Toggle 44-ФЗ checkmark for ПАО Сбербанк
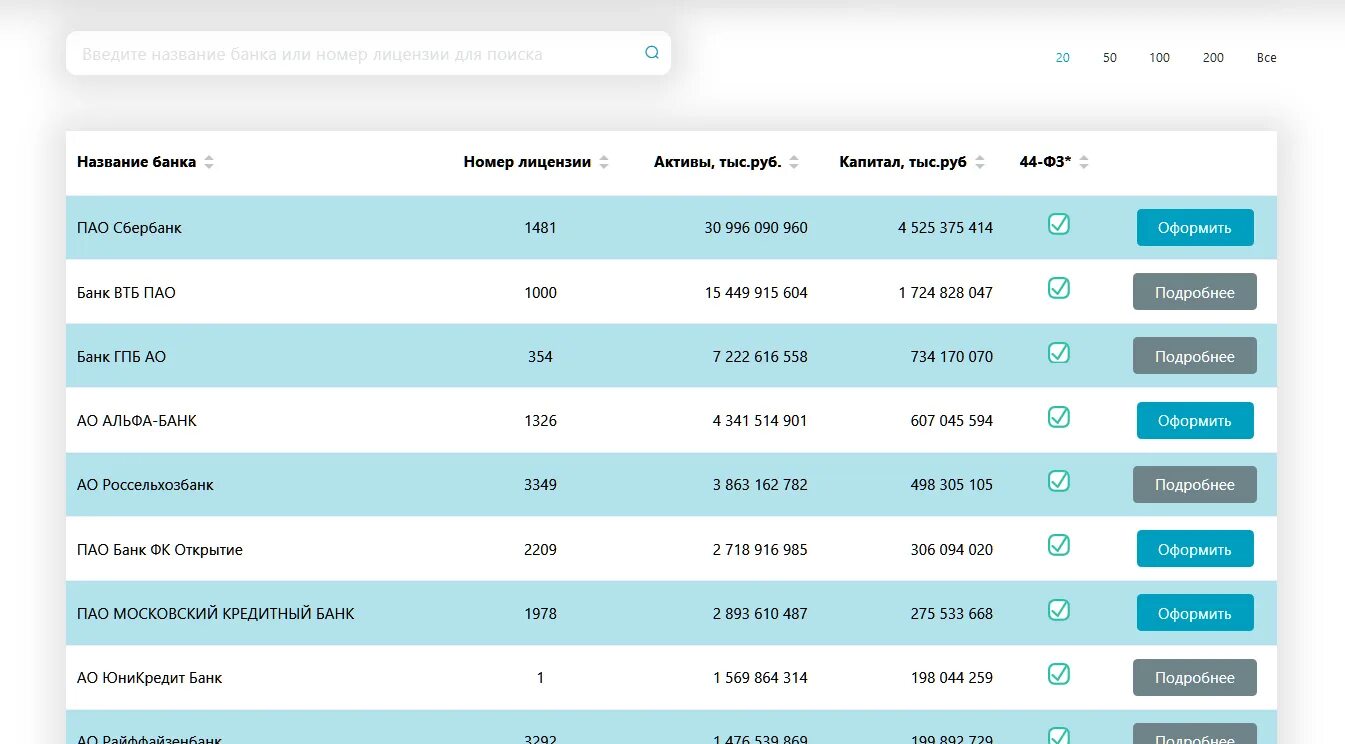The image size is (1345, 744). (x=1059, y=224)
